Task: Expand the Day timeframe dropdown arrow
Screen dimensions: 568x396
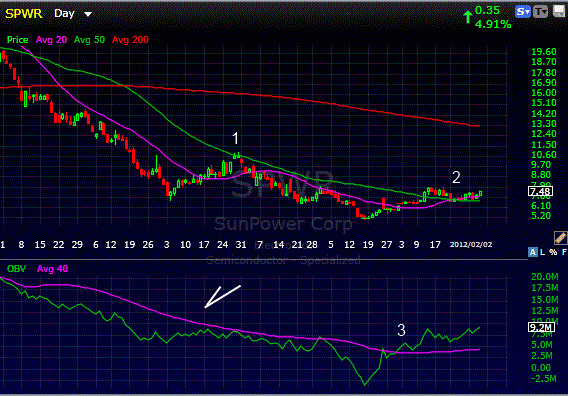Action: [x=88, y=14]
